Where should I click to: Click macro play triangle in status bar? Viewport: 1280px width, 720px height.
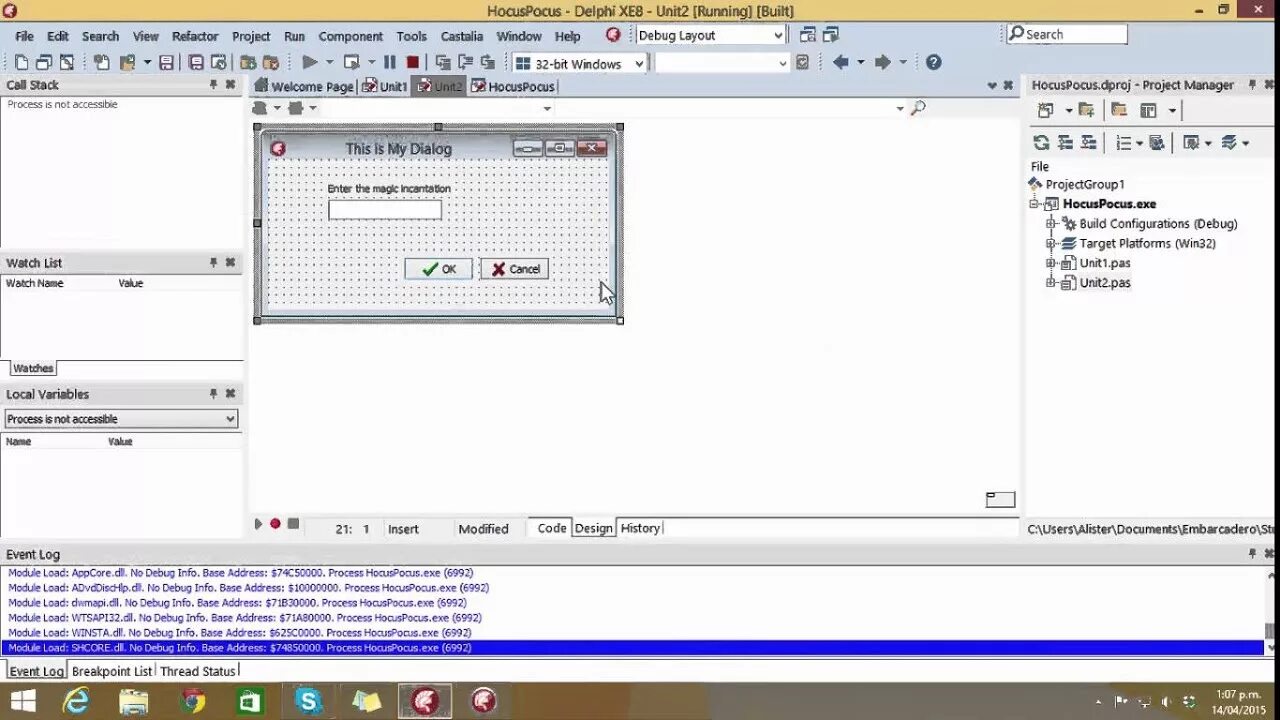258,524
